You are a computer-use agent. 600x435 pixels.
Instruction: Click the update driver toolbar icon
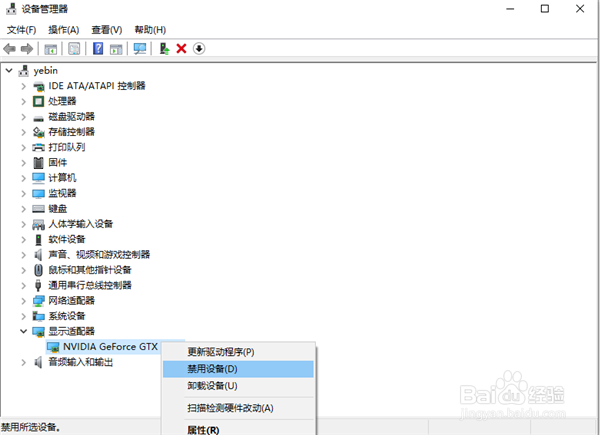tap(164, 49)
